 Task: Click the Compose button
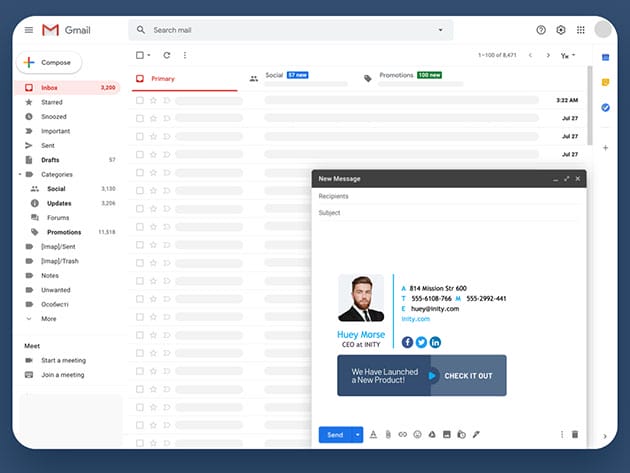pos(48,62)
